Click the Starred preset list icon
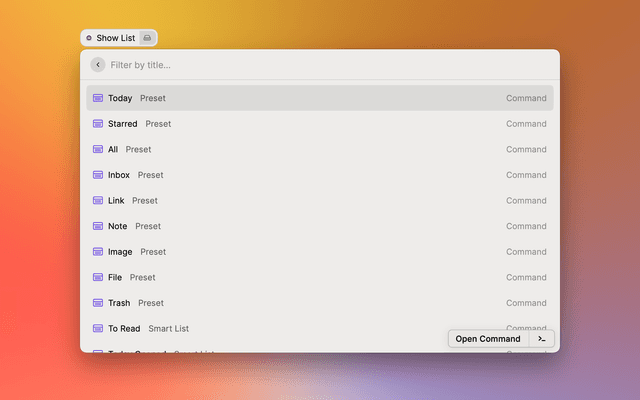This screenshot has height=400, width=640. [98, 124]
